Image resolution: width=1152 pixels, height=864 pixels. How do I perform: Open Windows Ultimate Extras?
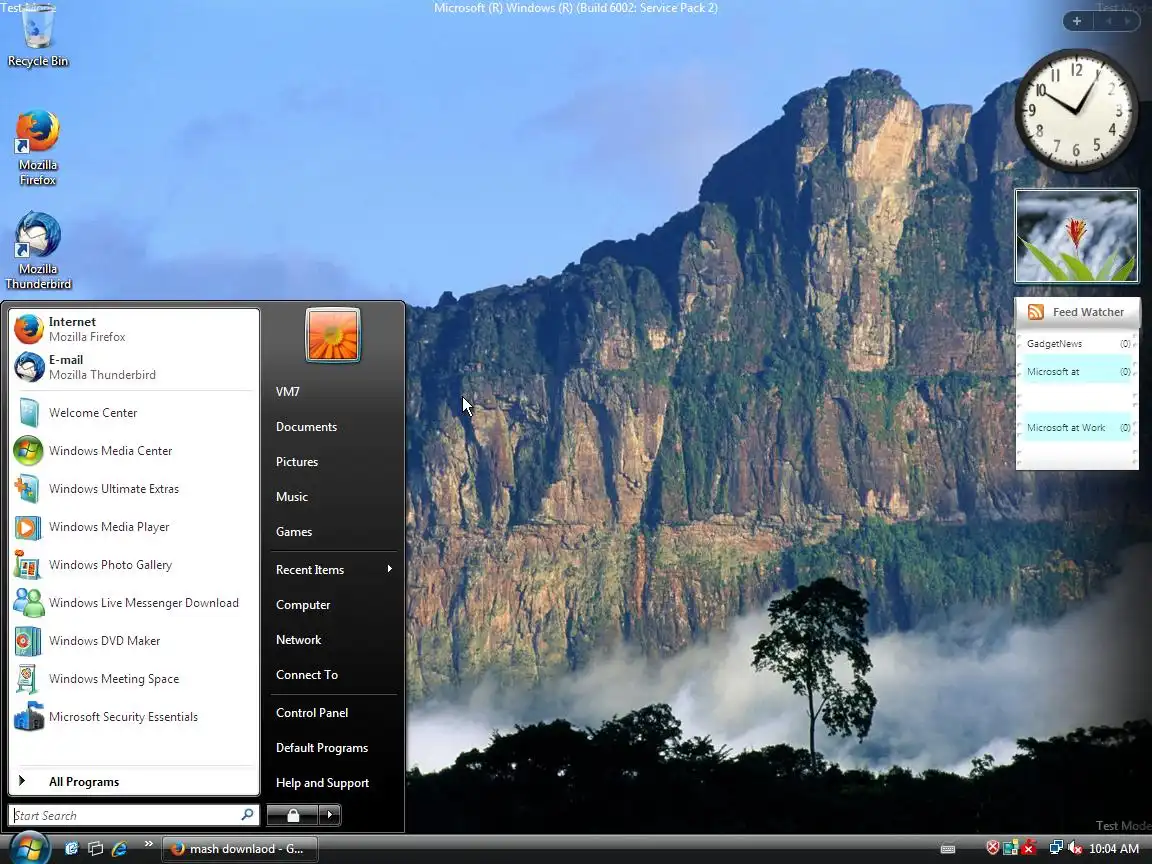coord(134,489)
